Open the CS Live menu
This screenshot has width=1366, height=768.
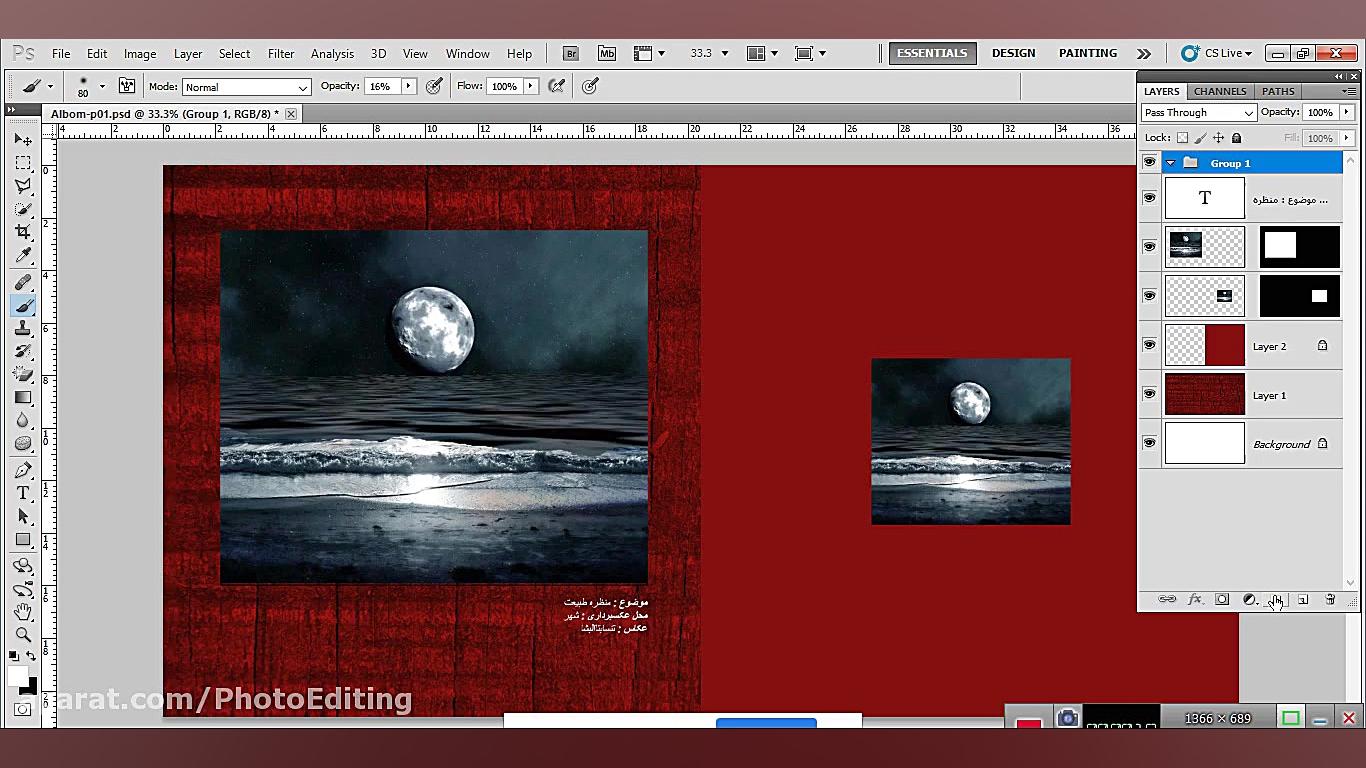click(1216, 53)
